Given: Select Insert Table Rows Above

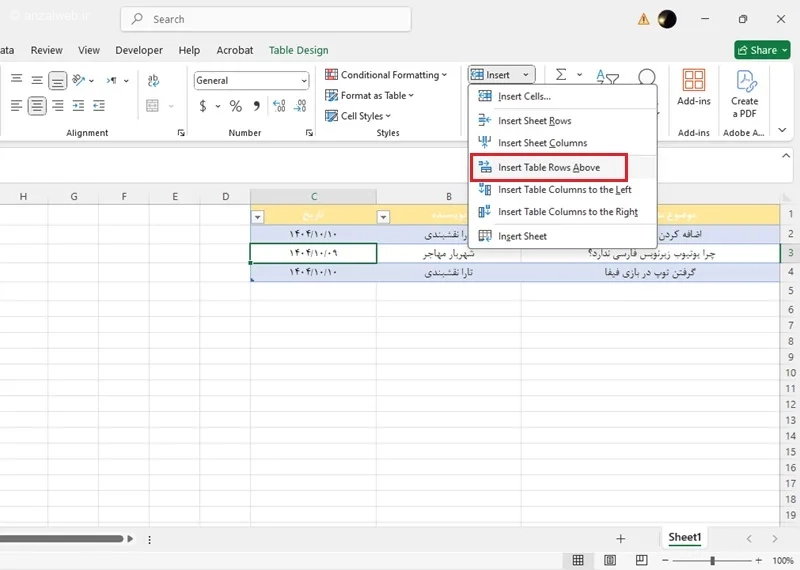Looking at the screenshot, I should click(x=548, y=167).
